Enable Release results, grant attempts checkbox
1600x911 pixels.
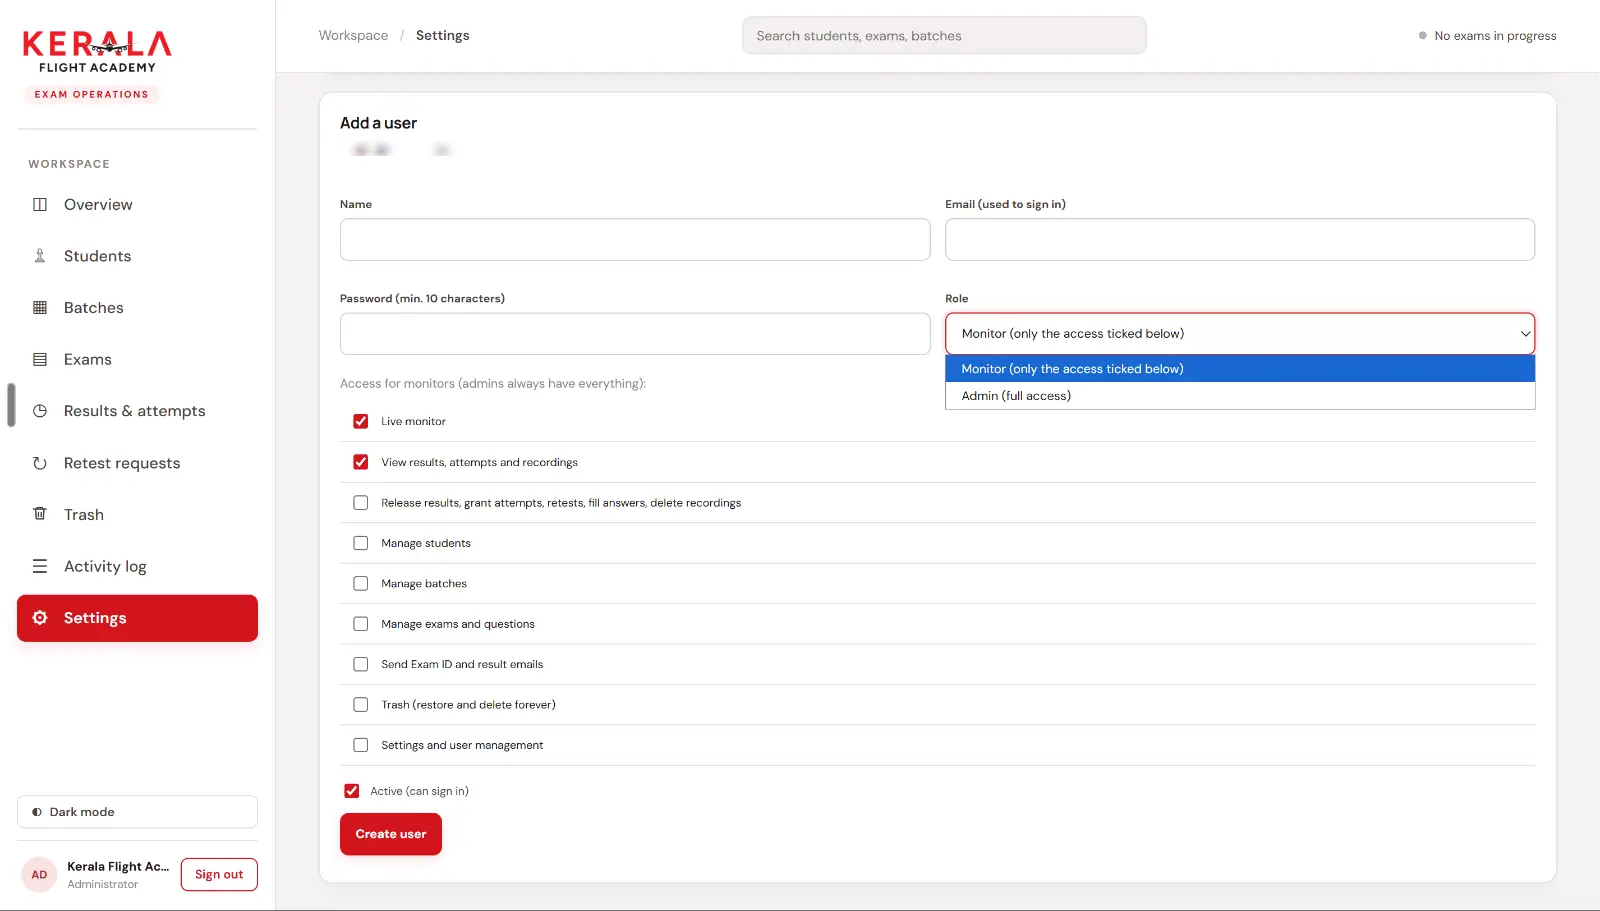tap(361, 503)
